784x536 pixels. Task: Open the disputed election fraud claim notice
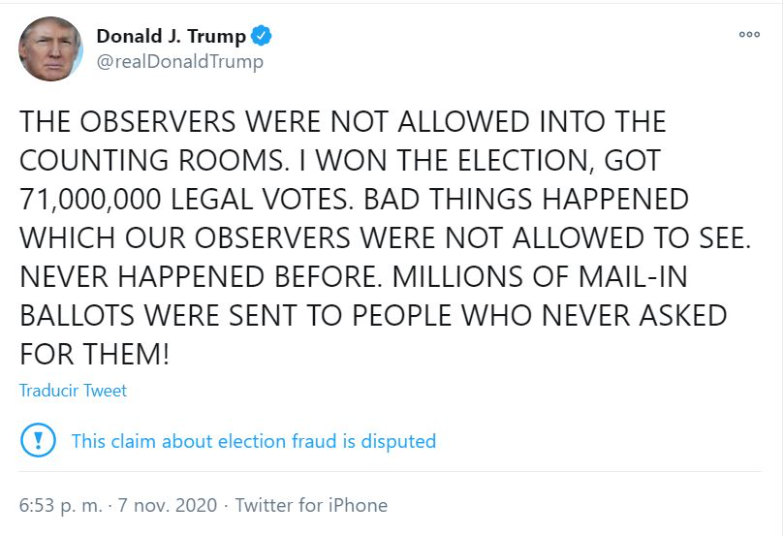click(x=253, y=441)
